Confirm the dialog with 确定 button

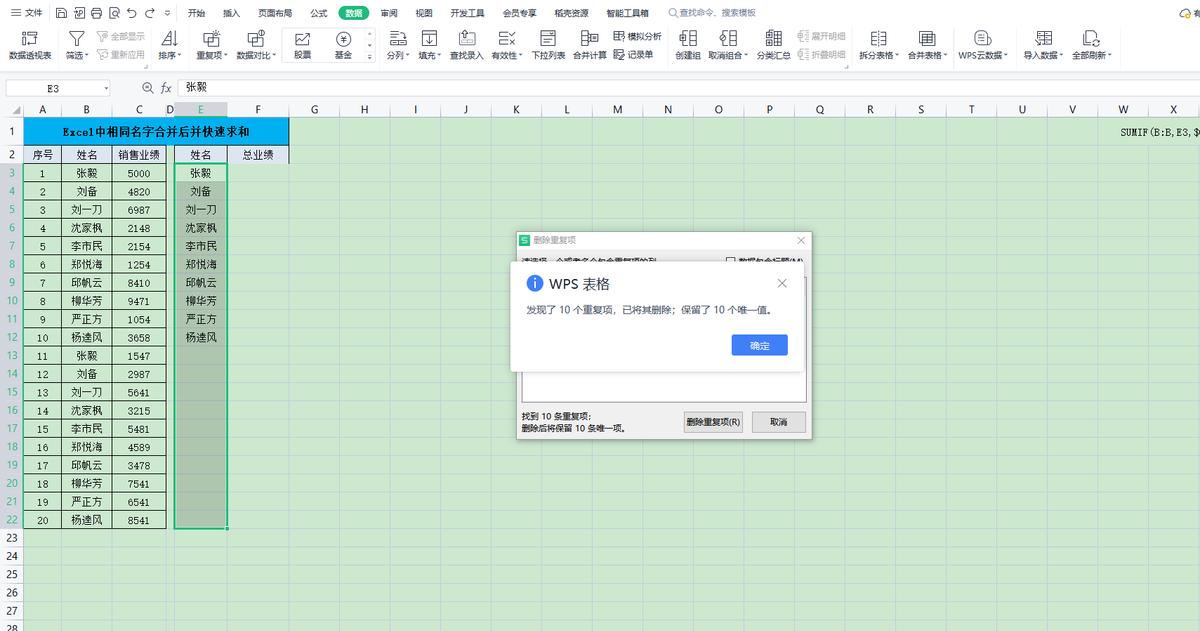(759, 343)
